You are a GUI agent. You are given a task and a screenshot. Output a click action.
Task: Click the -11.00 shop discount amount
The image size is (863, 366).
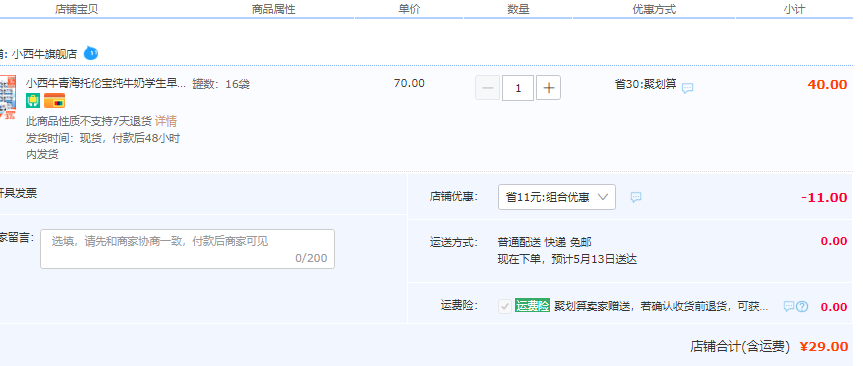[x=824, y=198]
